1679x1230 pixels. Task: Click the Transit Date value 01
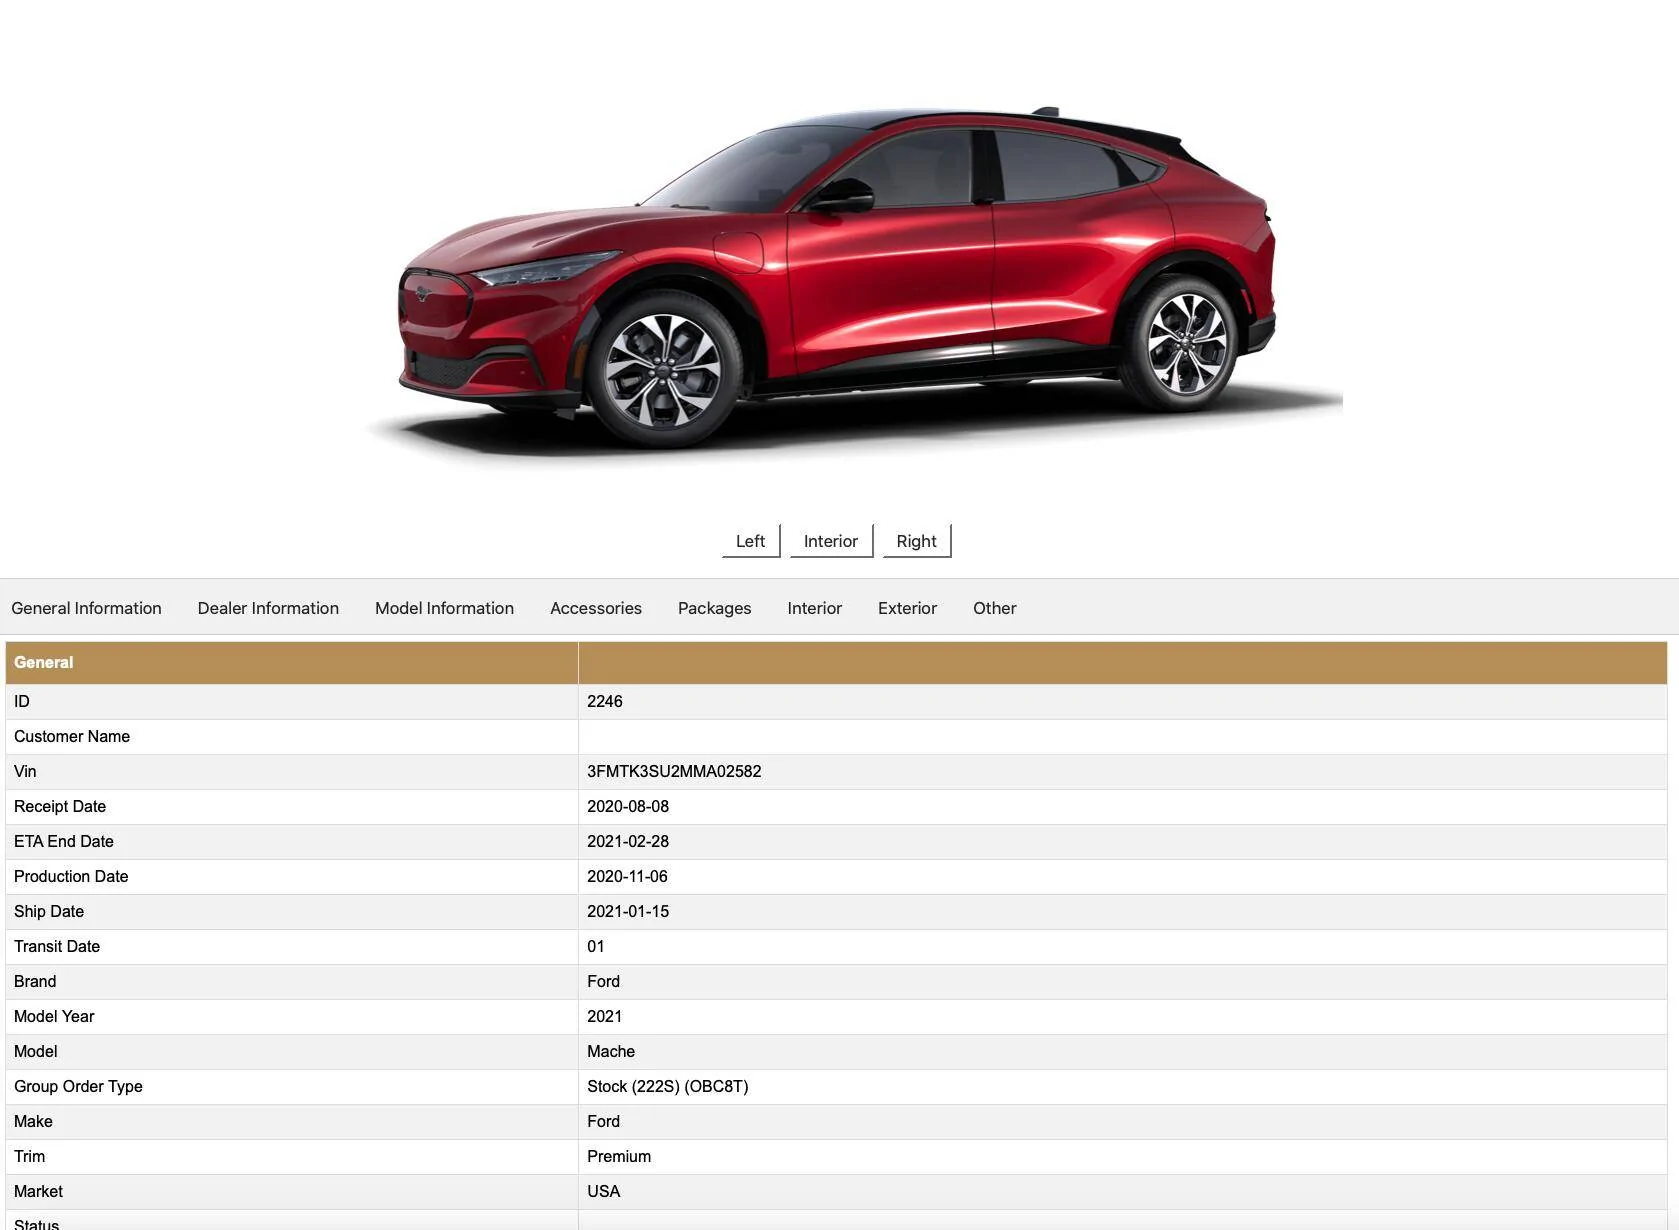pyautogui.click(x=596, y=946)
